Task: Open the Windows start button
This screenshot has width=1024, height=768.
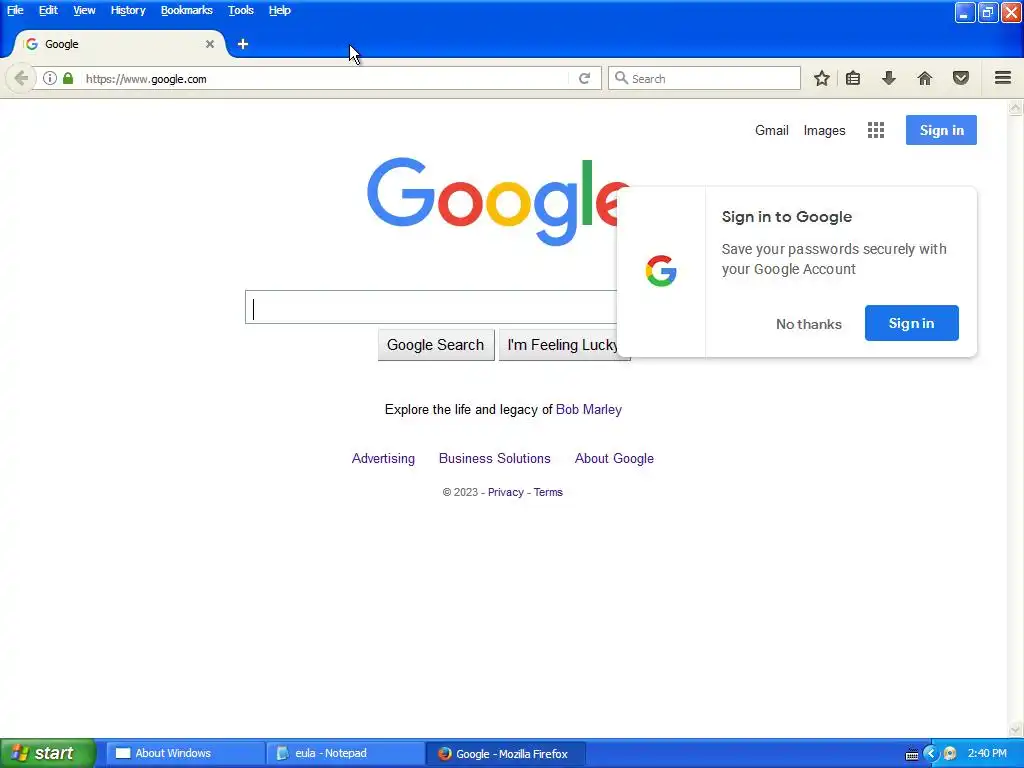Action: tap(48, 753)
